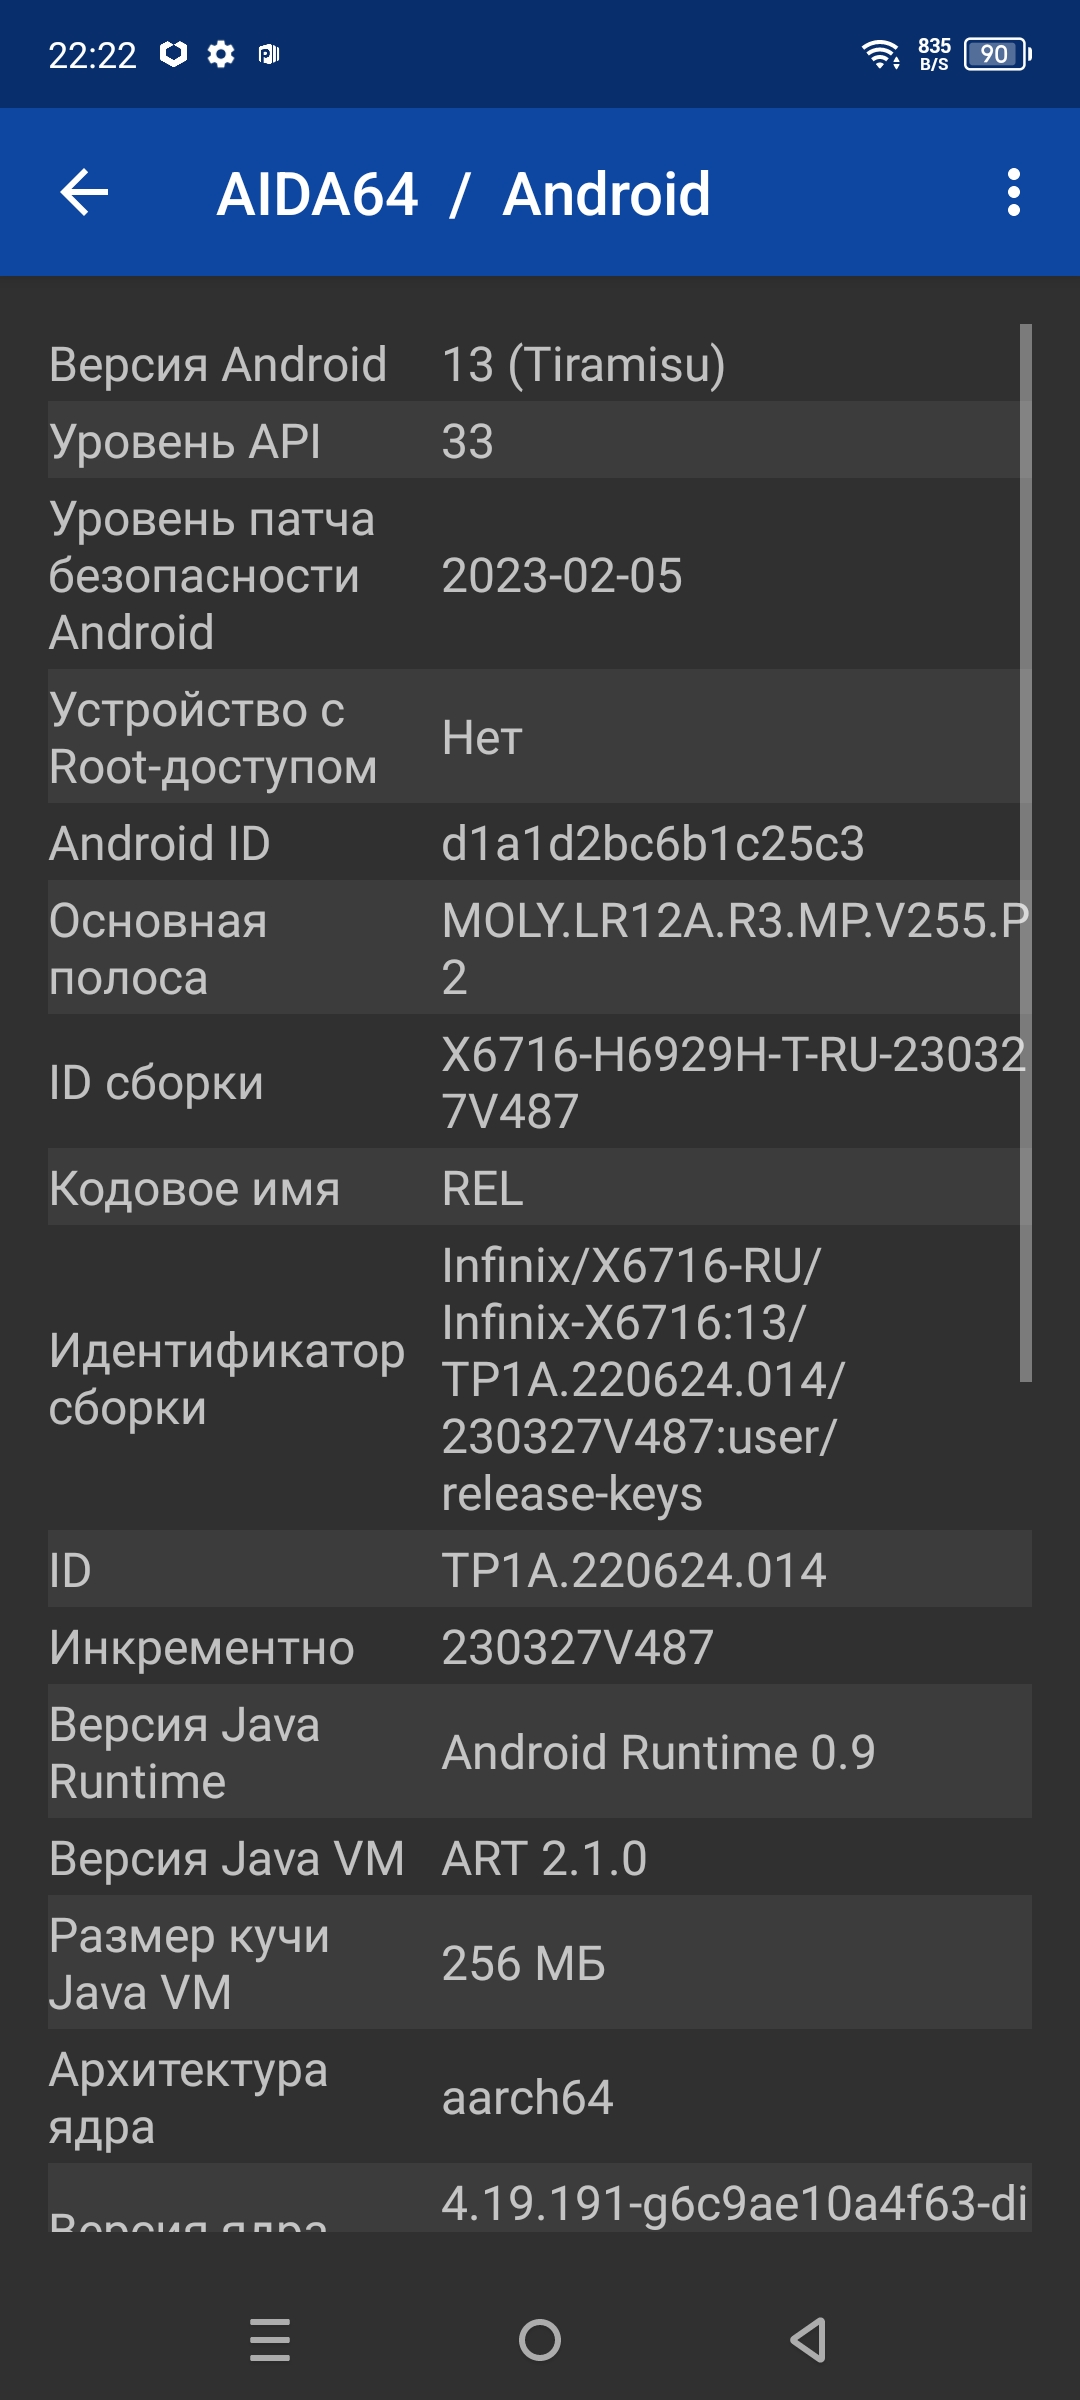
Task: Tap the back arrow in AIDA64 header
Action: point(84,193)
